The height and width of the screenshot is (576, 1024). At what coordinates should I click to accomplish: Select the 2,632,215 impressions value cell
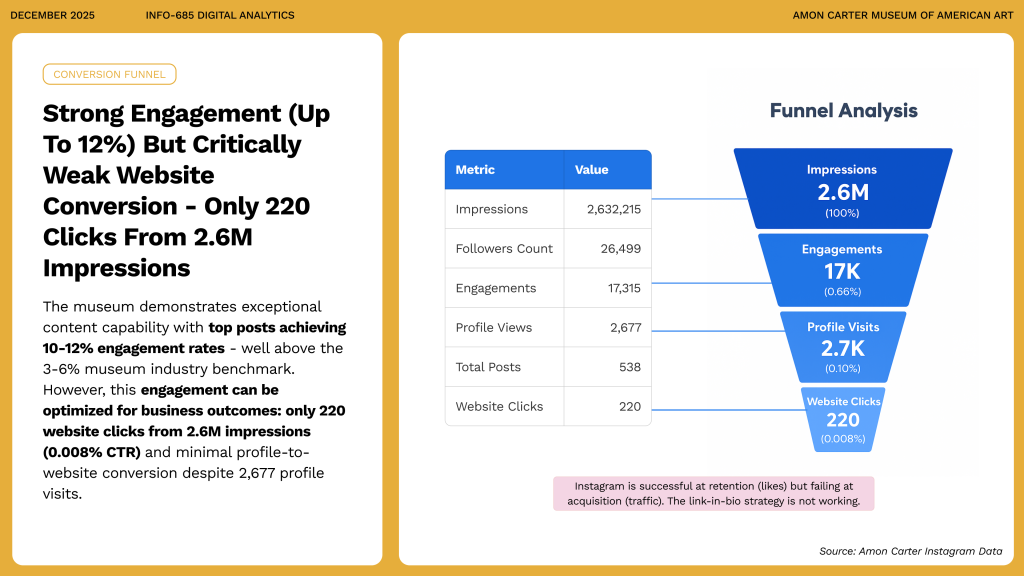pyautogui.click(x=614, y=210)
